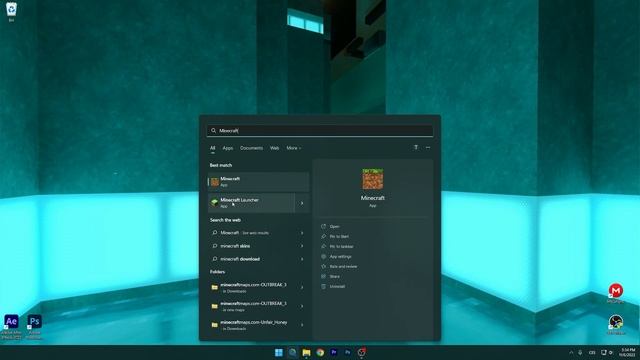Image resolution: width=640 pixels, height=360 pixels.
Task: Show hidden icons in system tray
Action: [571, 353]
